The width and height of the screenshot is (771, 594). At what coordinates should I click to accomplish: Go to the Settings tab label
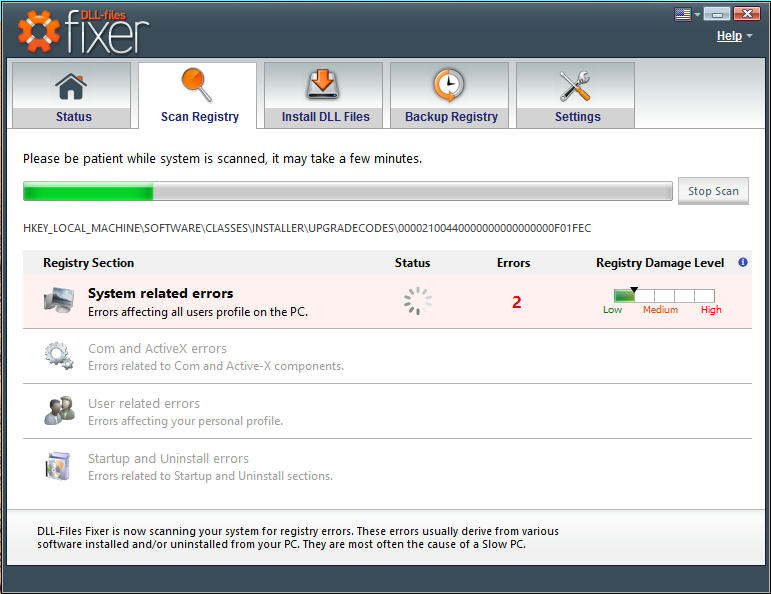coord(577,117)
